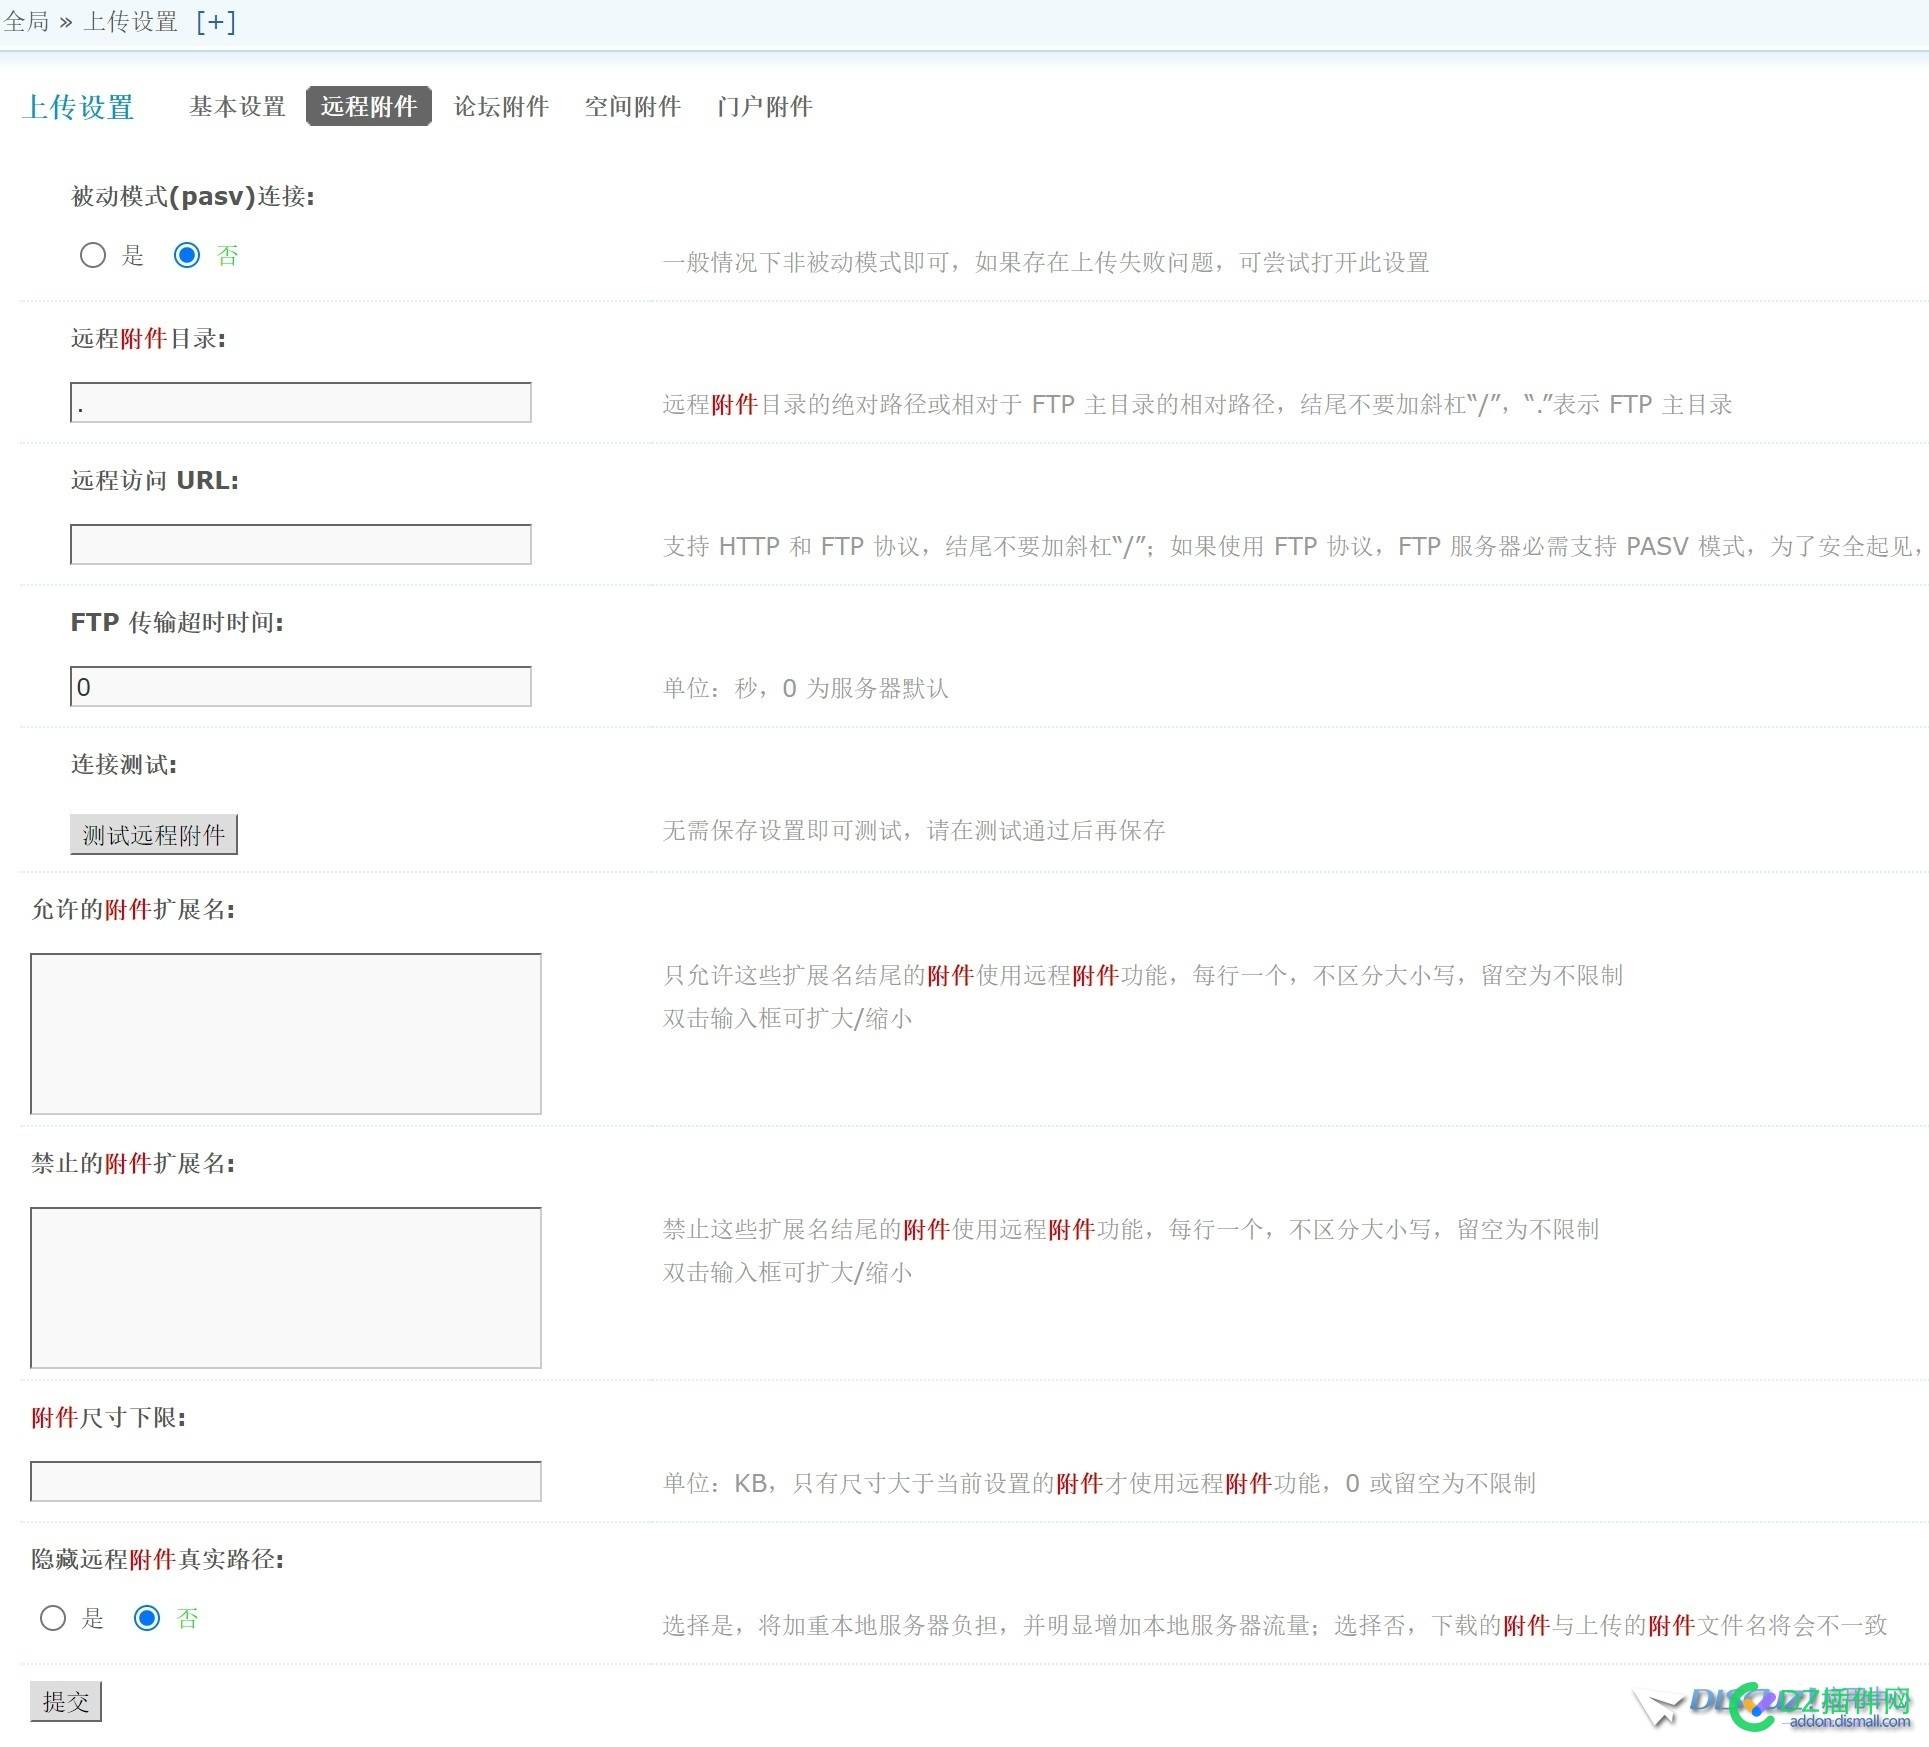Click the 上传设置 page heading
The image size is (1929, 1747).
(78, 107)
